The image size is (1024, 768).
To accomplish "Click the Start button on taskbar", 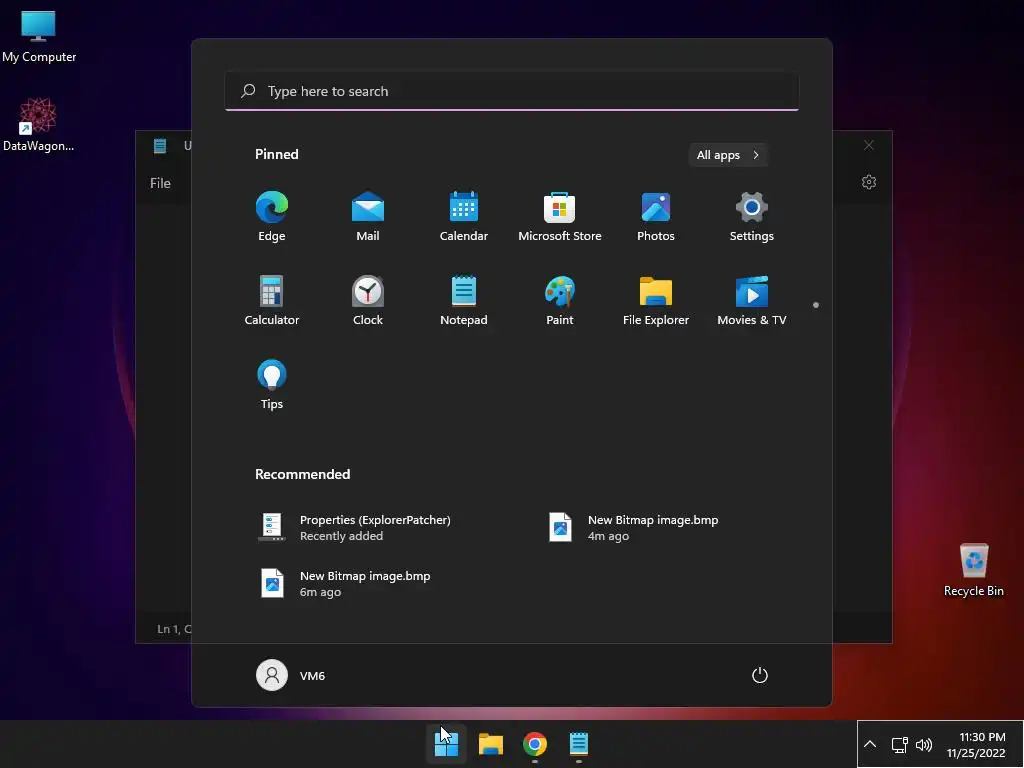I will click(446, 744).
